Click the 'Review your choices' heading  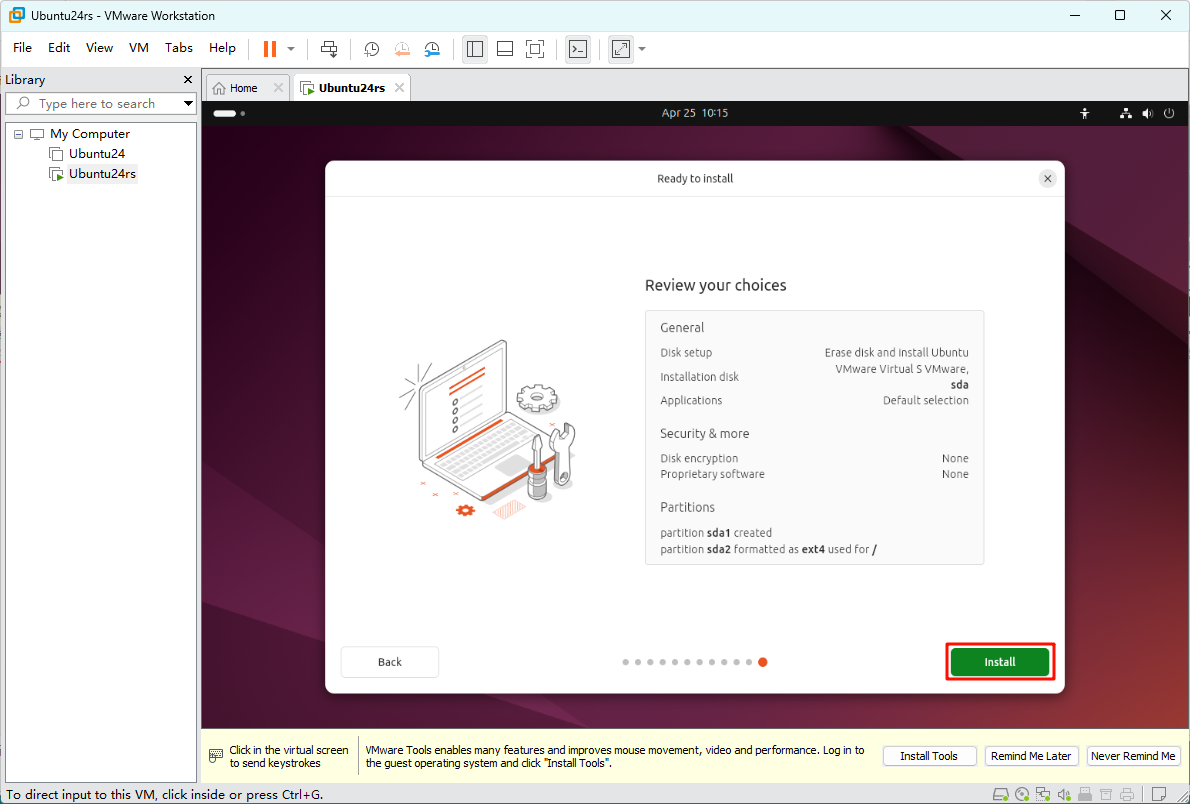pos(716,285)
